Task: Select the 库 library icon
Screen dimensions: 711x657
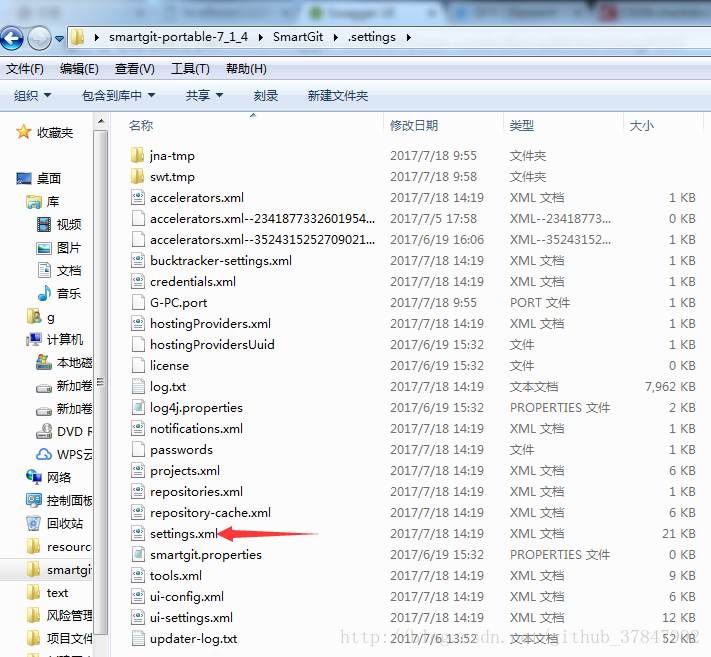Action: click(34, 202)
